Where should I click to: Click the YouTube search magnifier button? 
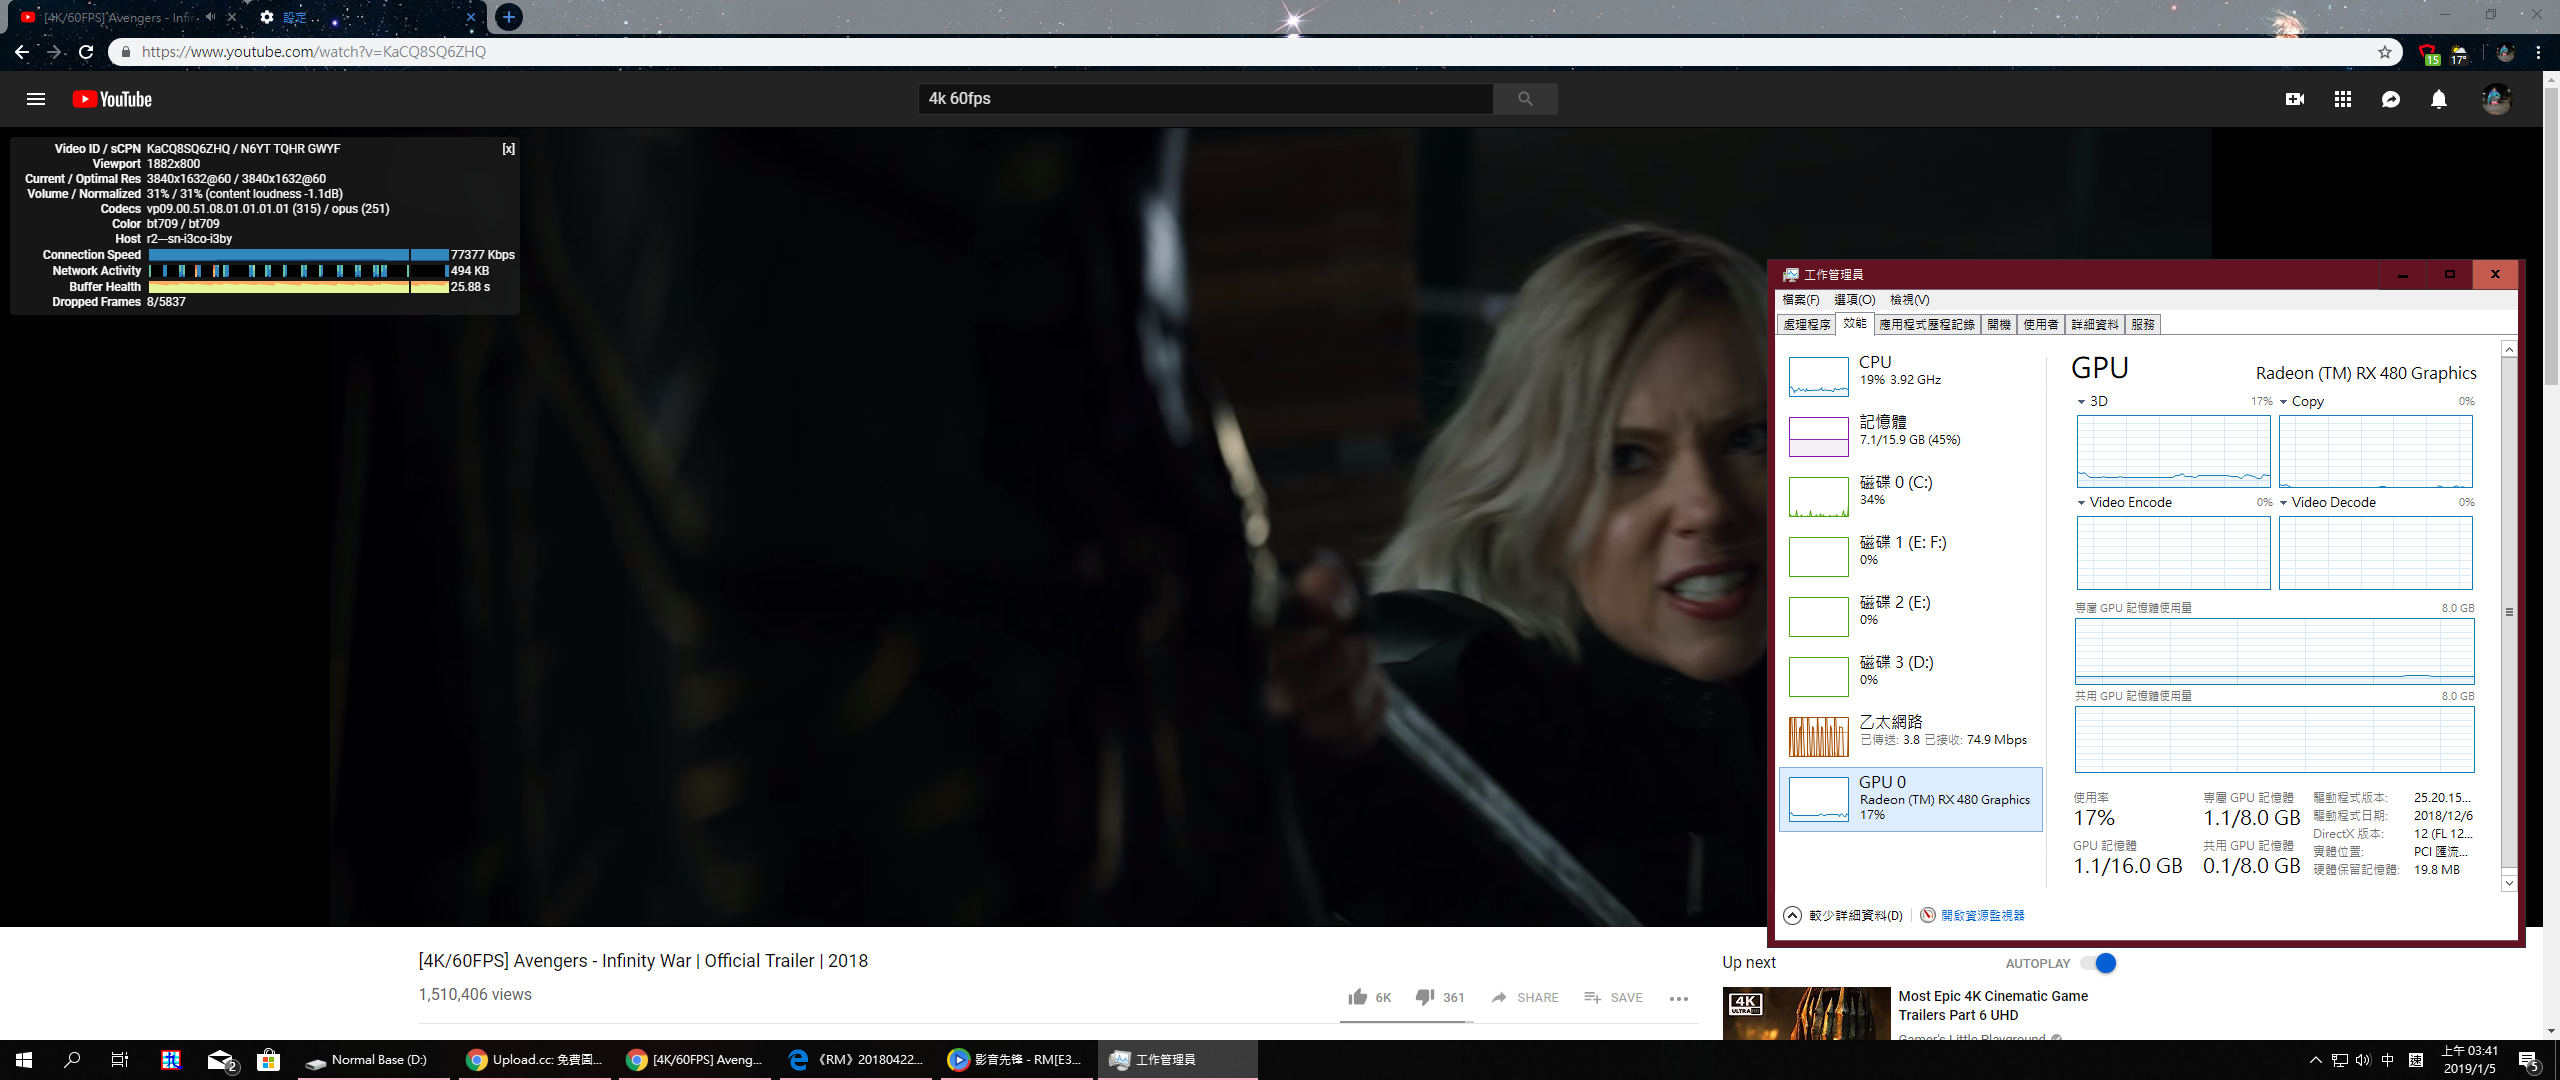pos(1525,98)
